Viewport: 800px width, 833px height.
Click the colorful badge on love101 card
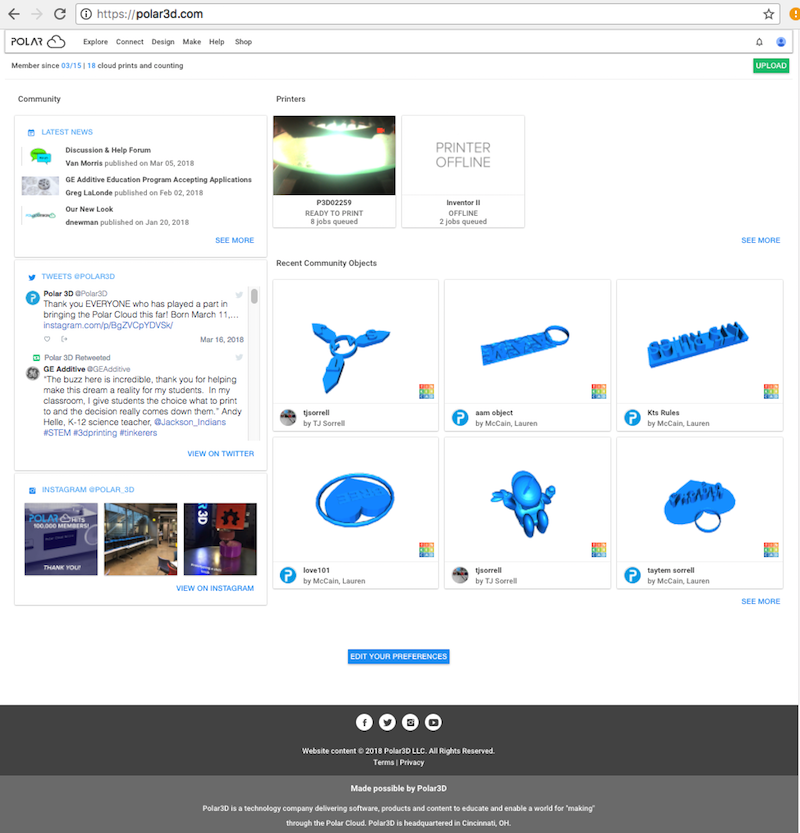pyautogui.click(x=427, y=549)
